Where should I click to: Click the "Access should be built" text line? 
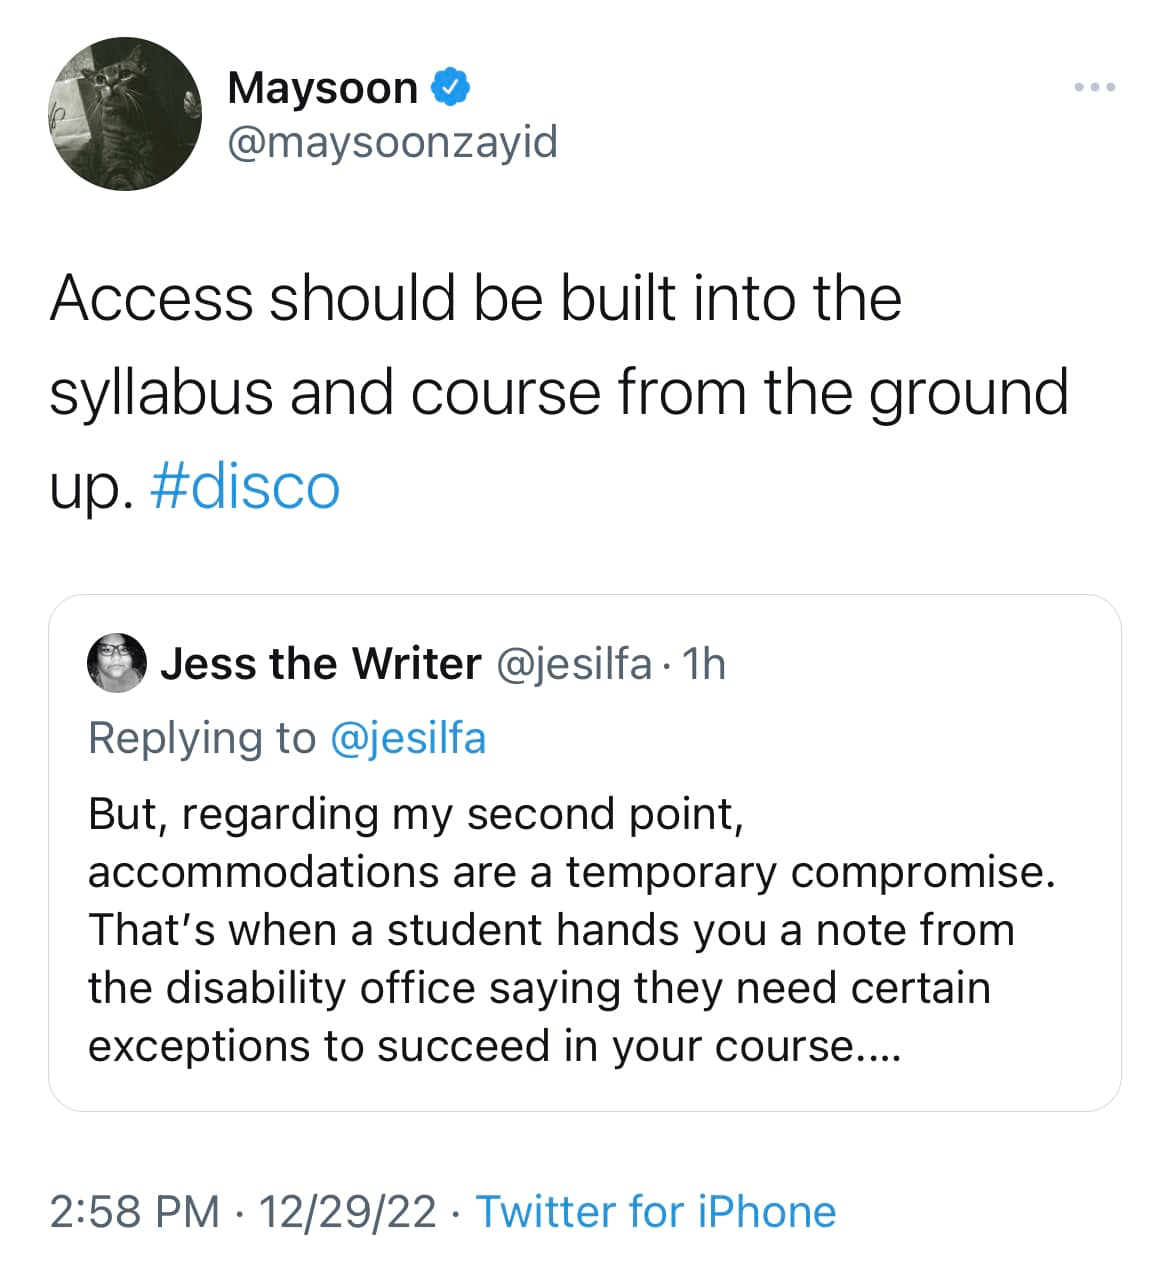point(475,299)
